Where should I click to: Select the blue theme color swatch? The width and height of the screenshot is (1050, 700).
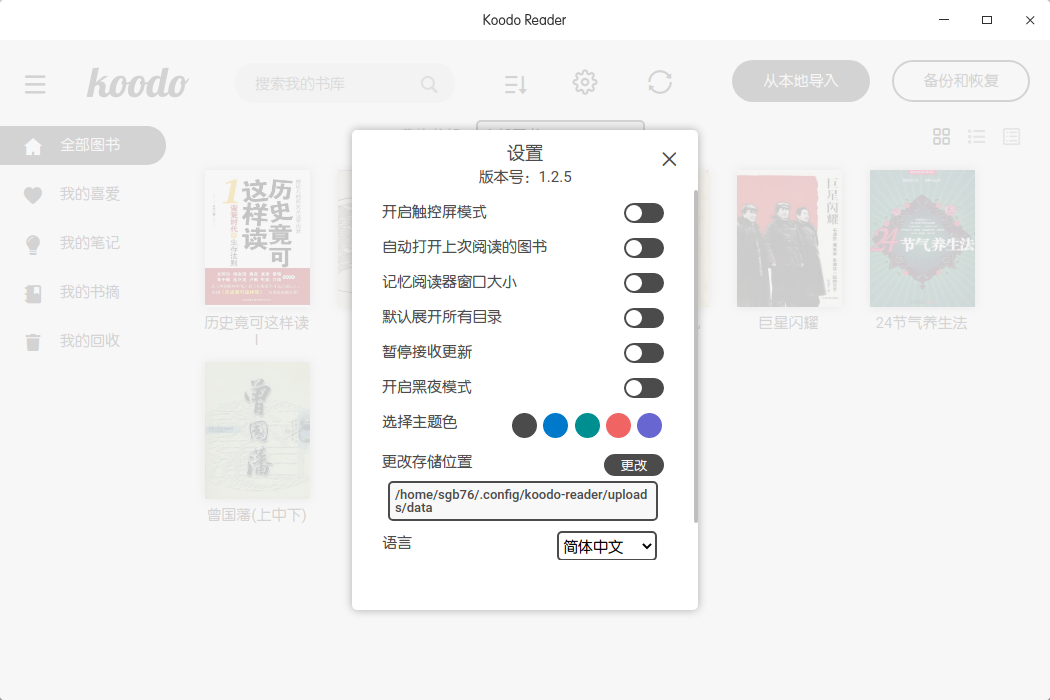(x=555, y=426)
